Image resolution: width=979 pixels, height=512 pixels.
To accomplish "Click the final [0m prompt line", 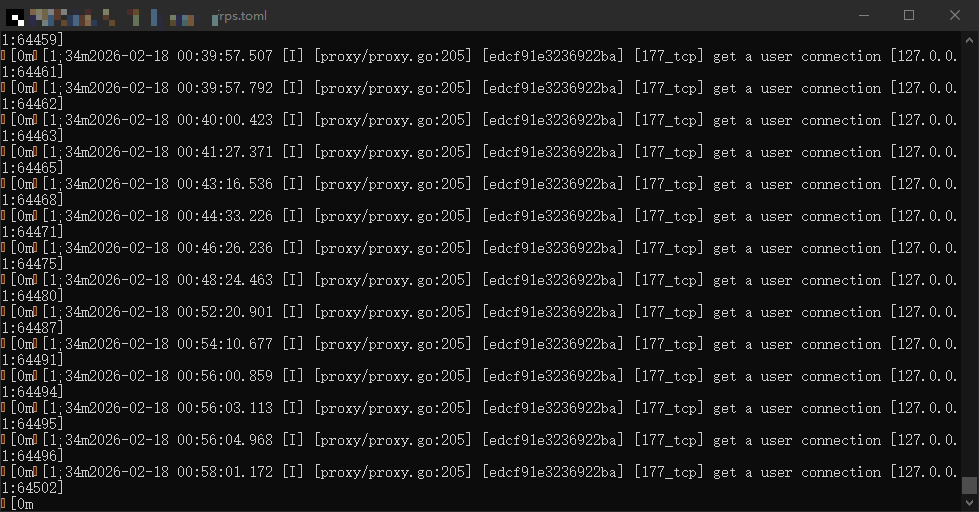I will click(17, 504).
